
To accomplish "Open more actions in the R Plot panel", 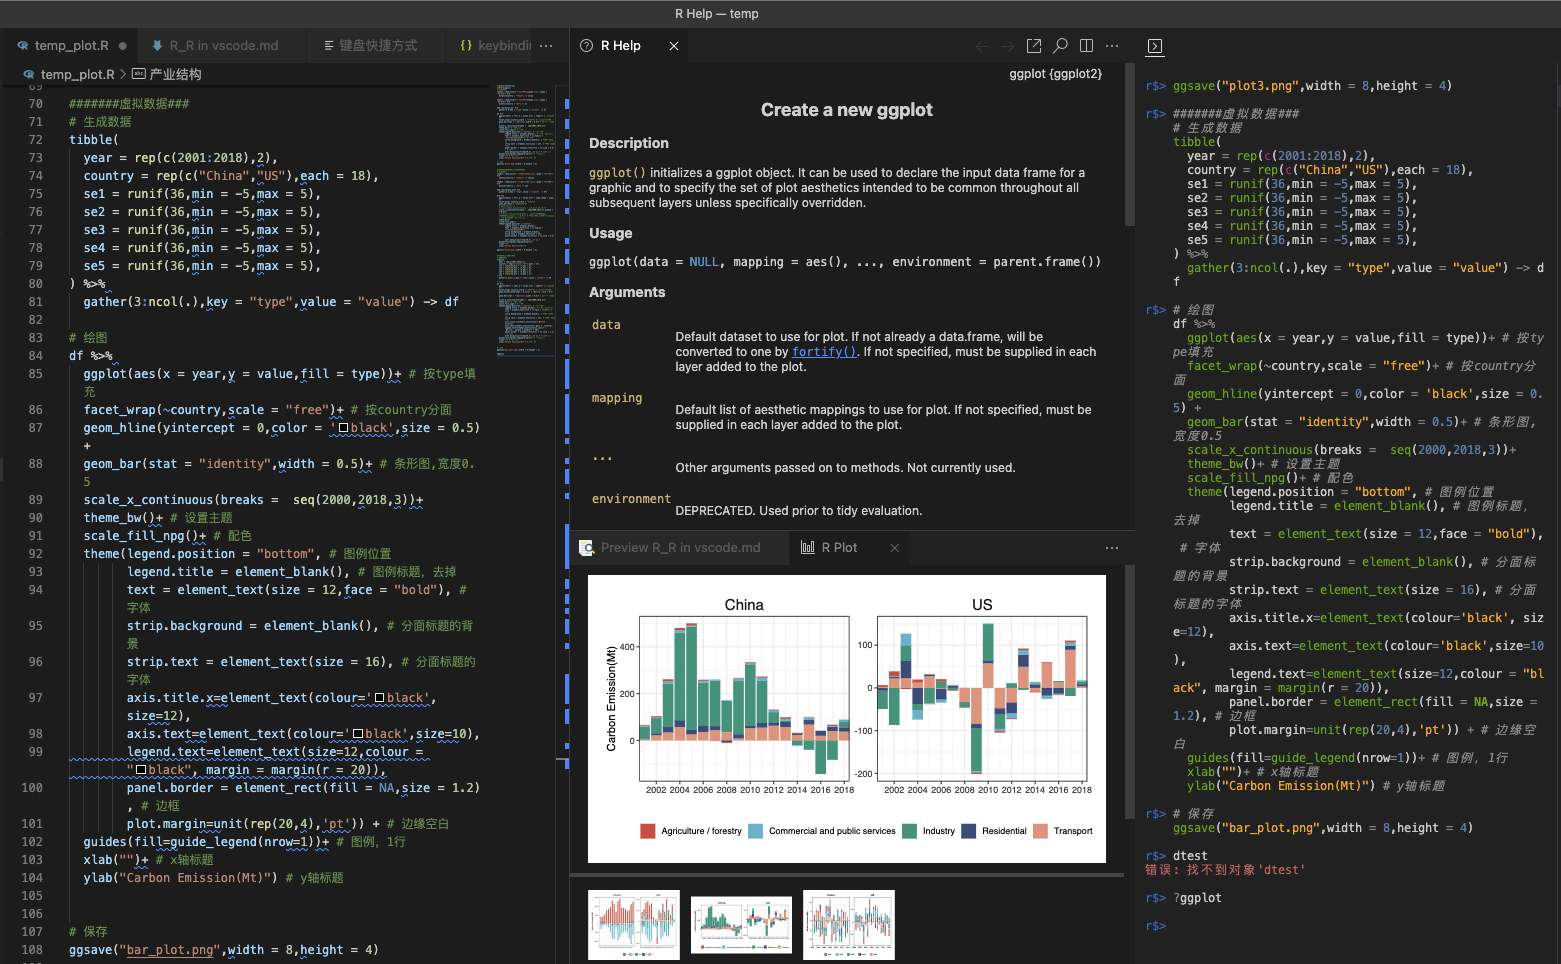I will click(x=1112, y=547).
